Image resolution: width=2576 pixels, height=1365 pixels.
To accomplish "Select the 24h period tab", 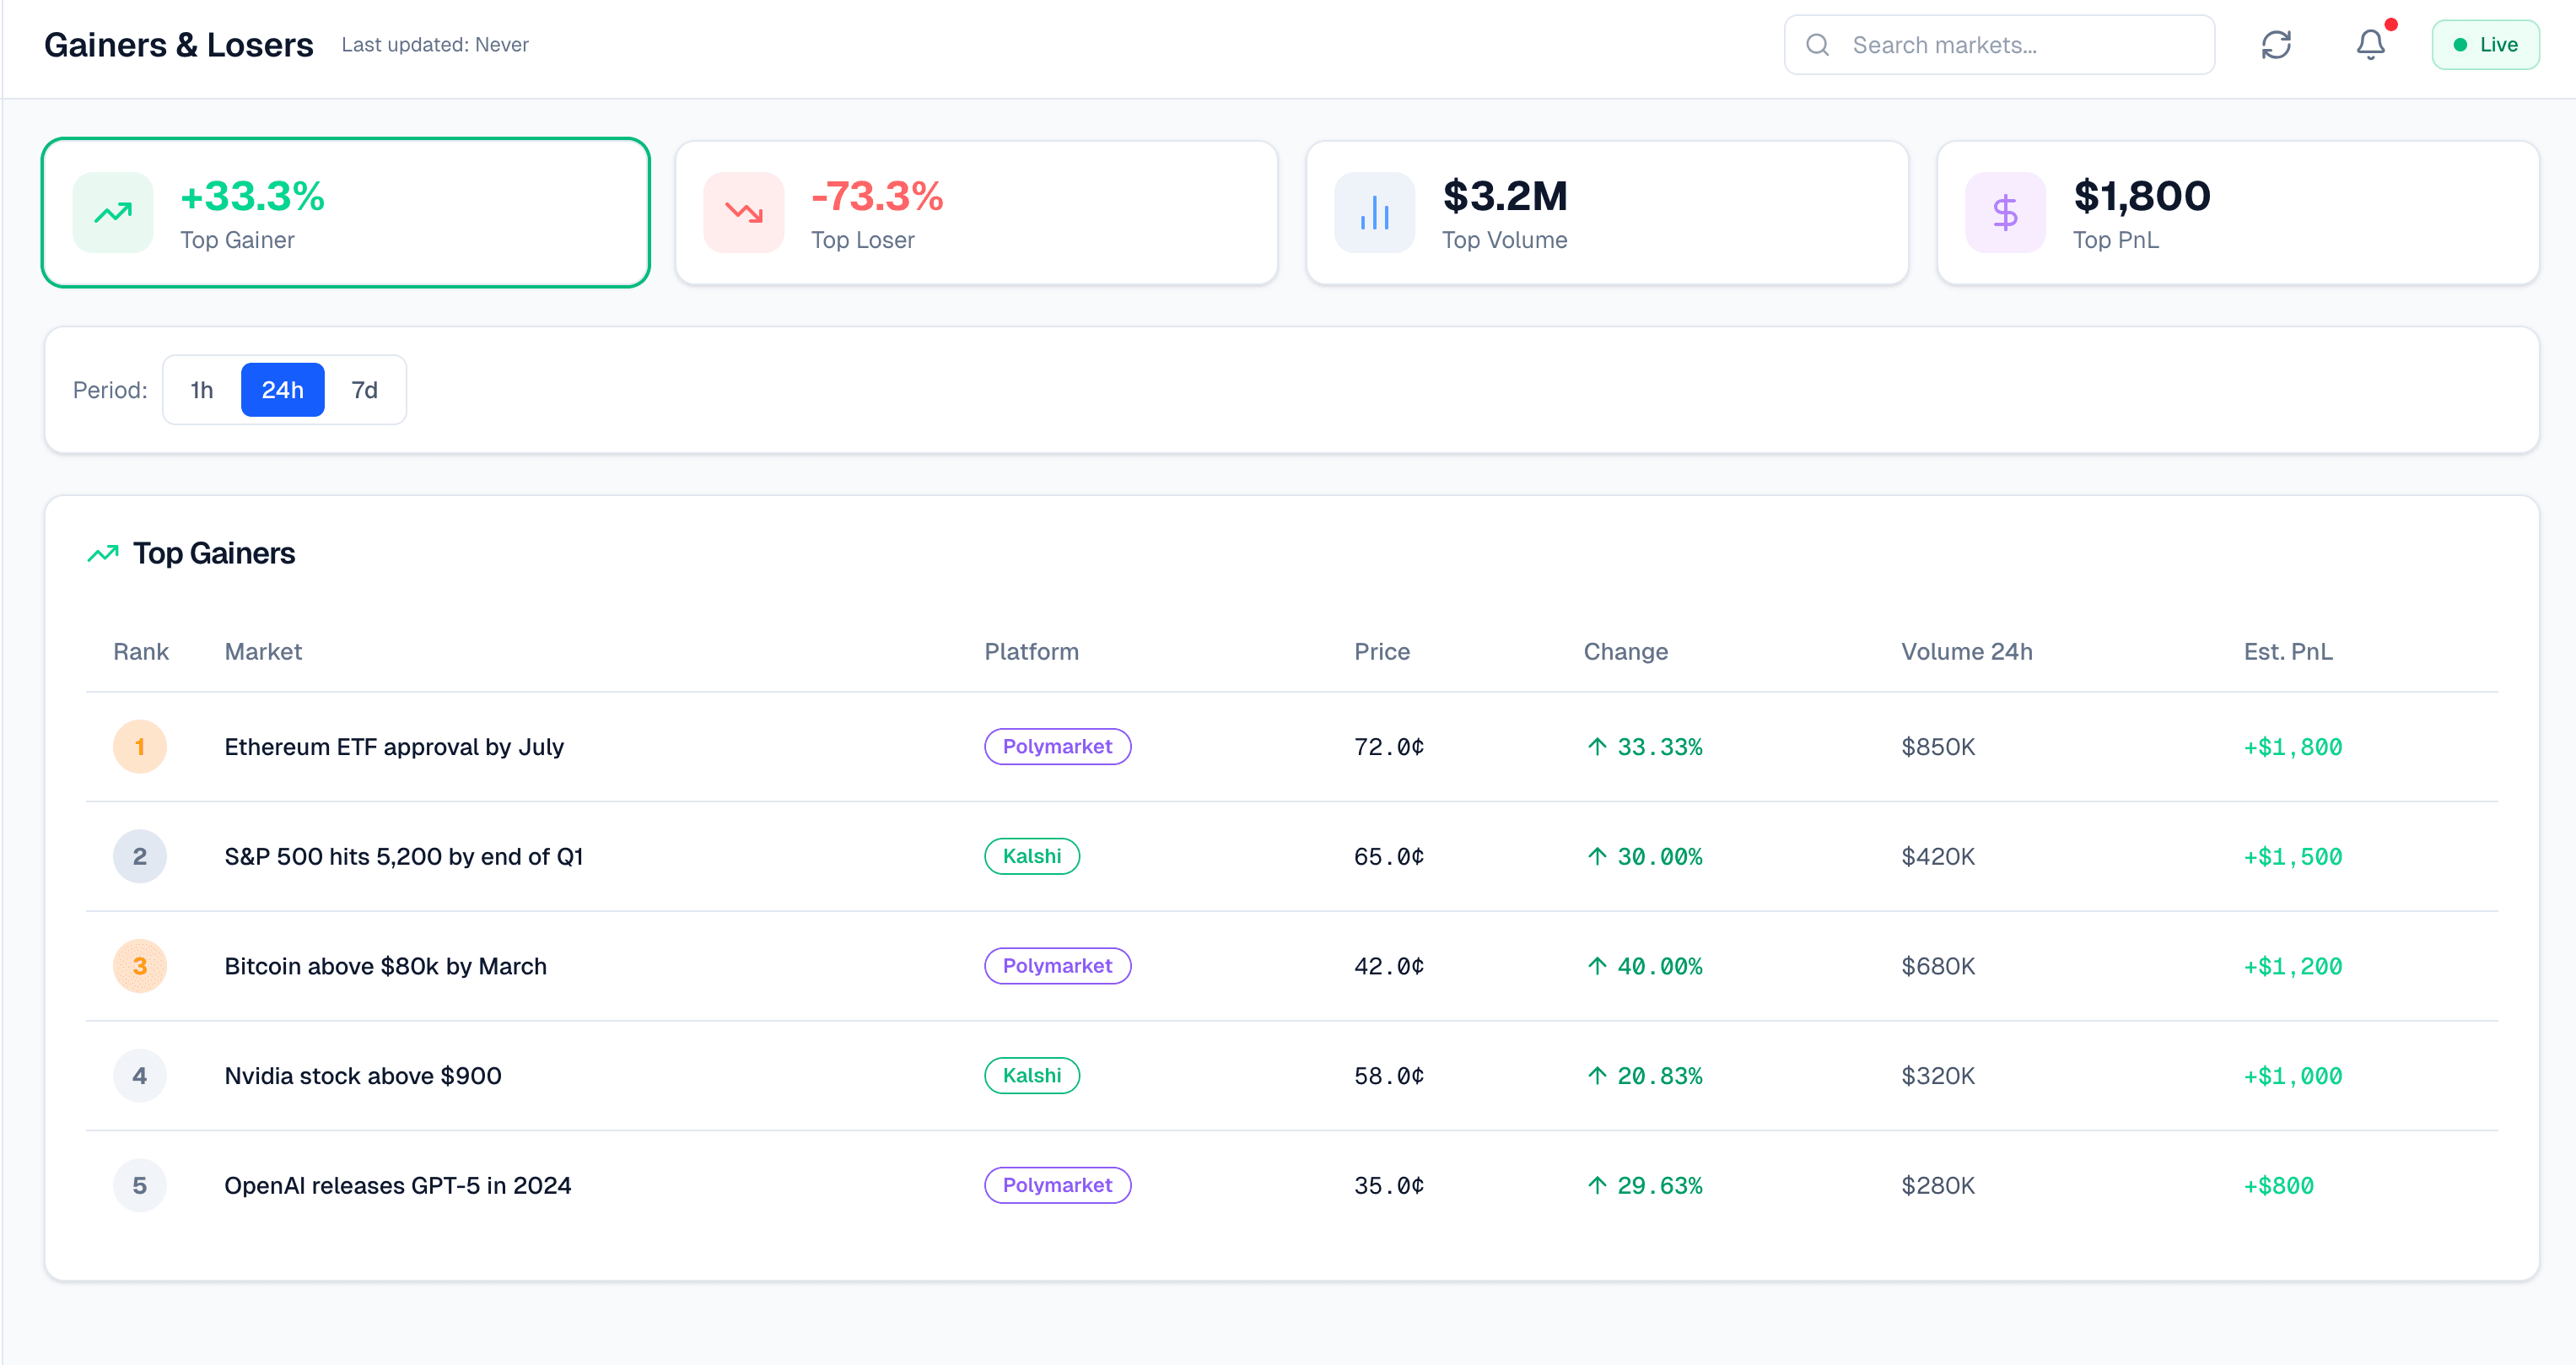I will [282, 390].
